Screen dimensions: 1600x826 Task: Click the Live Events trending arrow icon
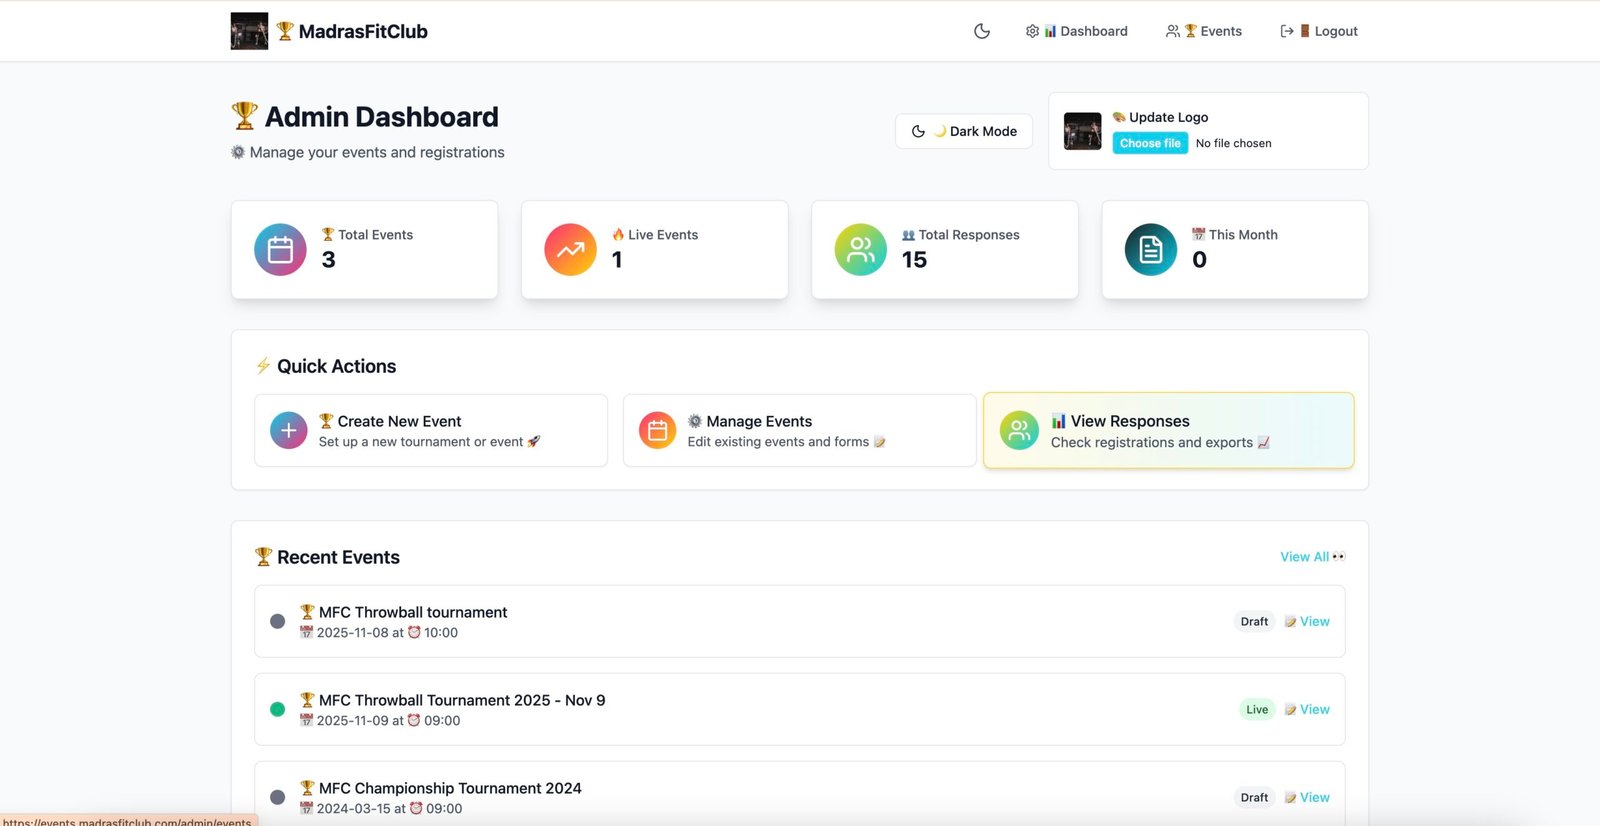tap(570, 249)
